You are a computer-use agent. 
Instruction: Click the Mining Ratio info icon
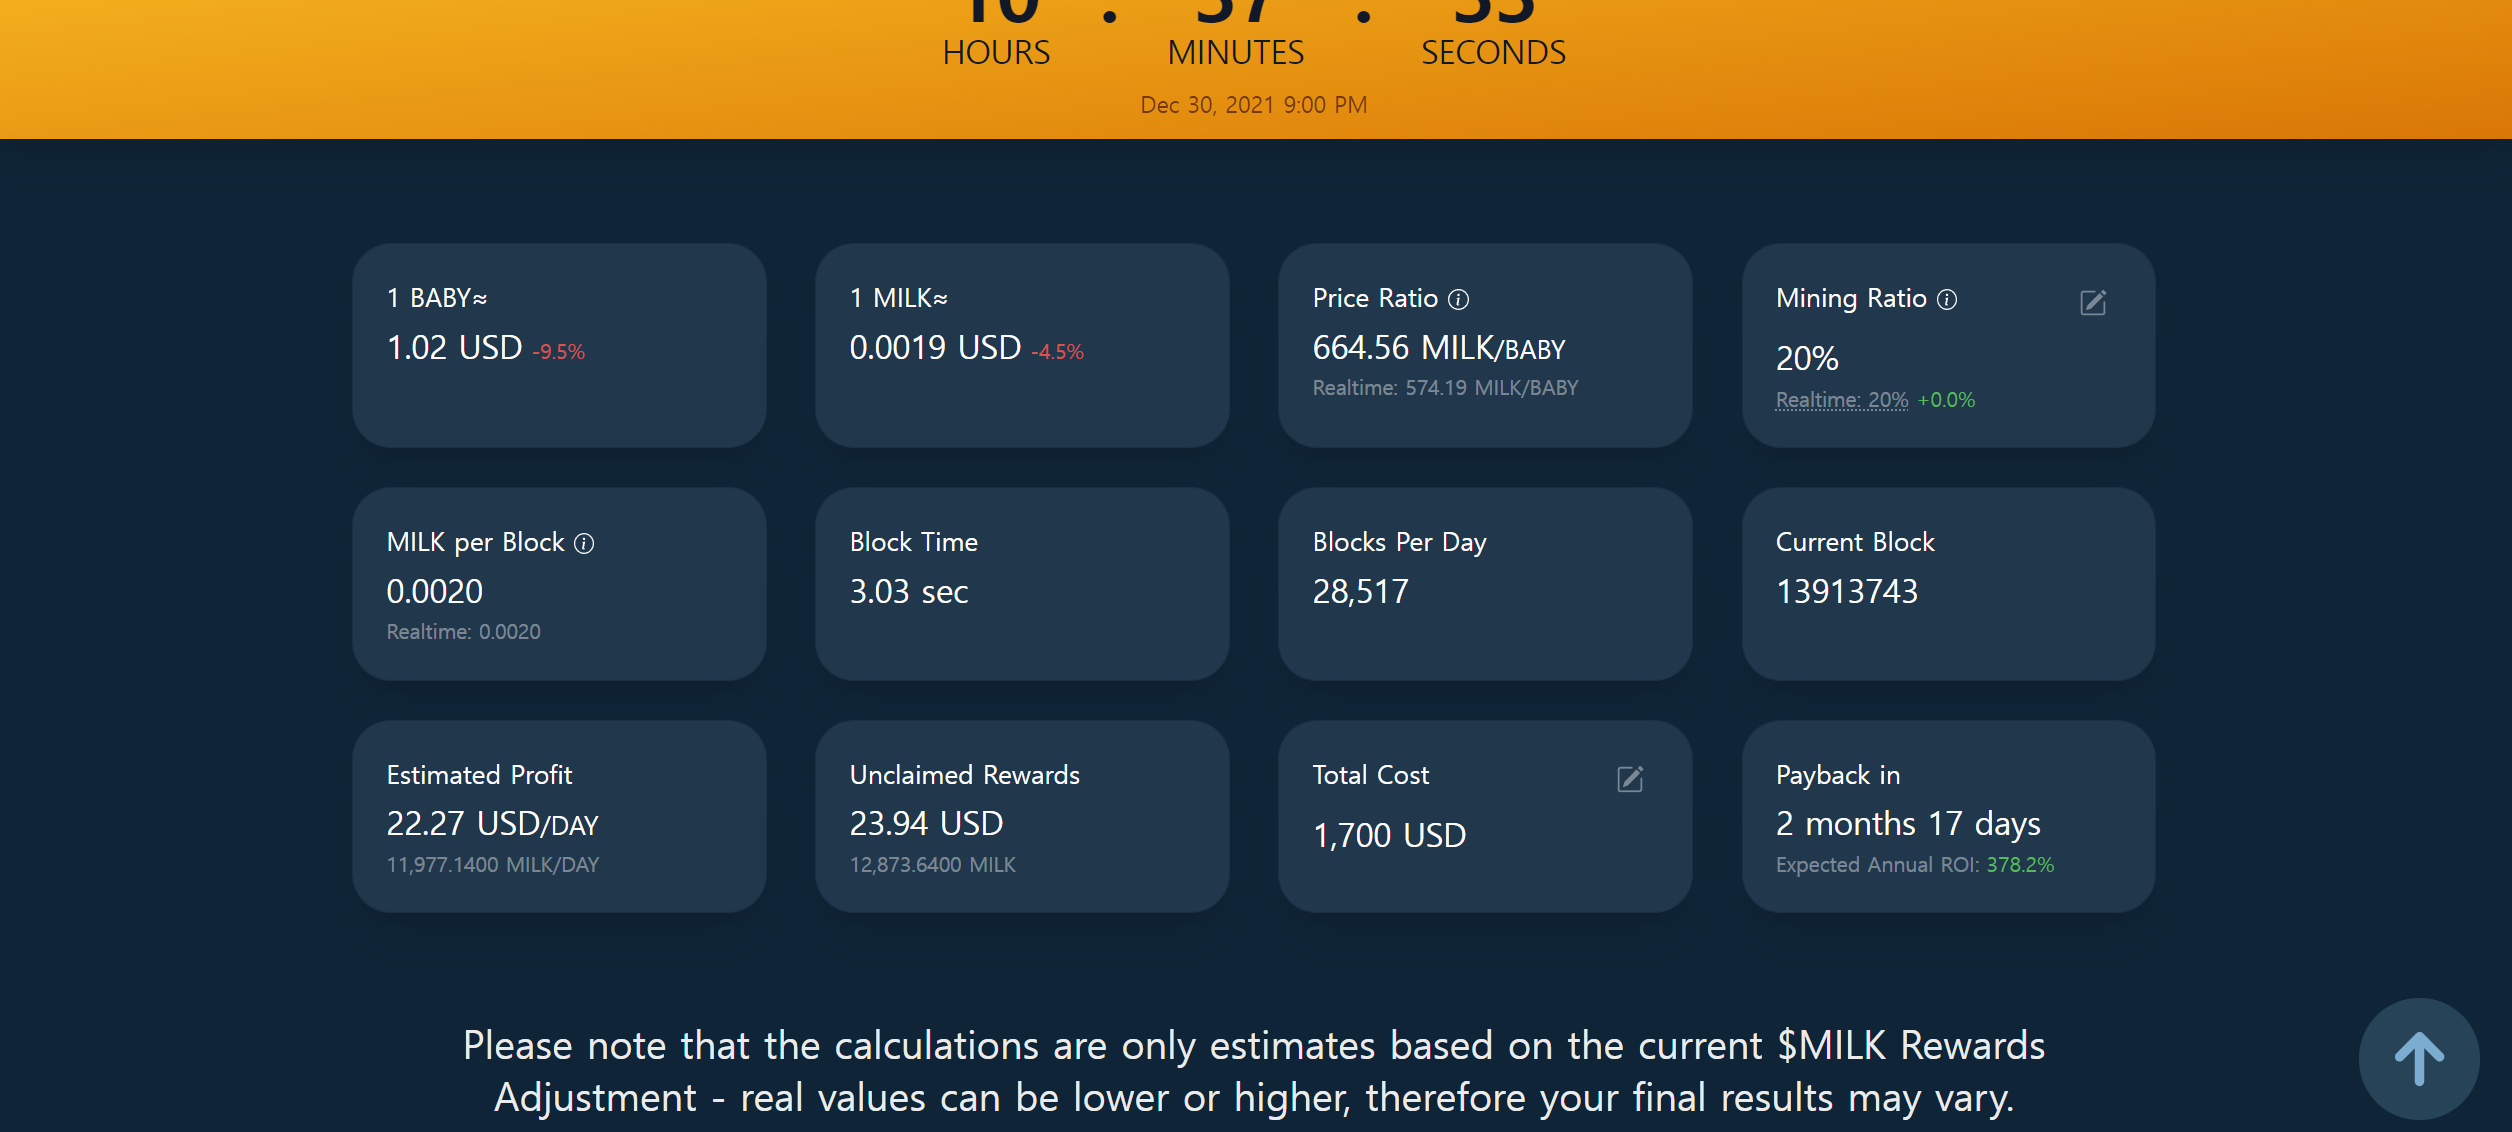tap(1946, 299)
